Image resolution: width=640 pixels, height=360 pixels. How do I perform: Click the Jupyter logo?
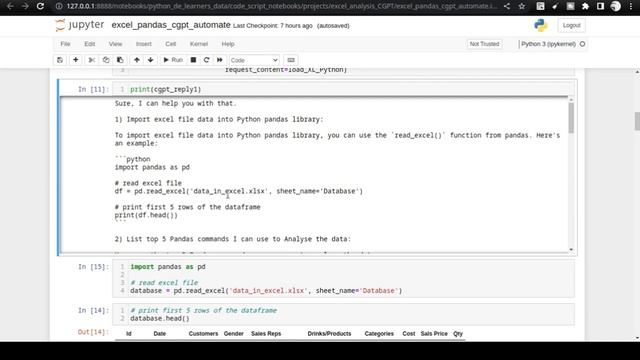point(80,25)
